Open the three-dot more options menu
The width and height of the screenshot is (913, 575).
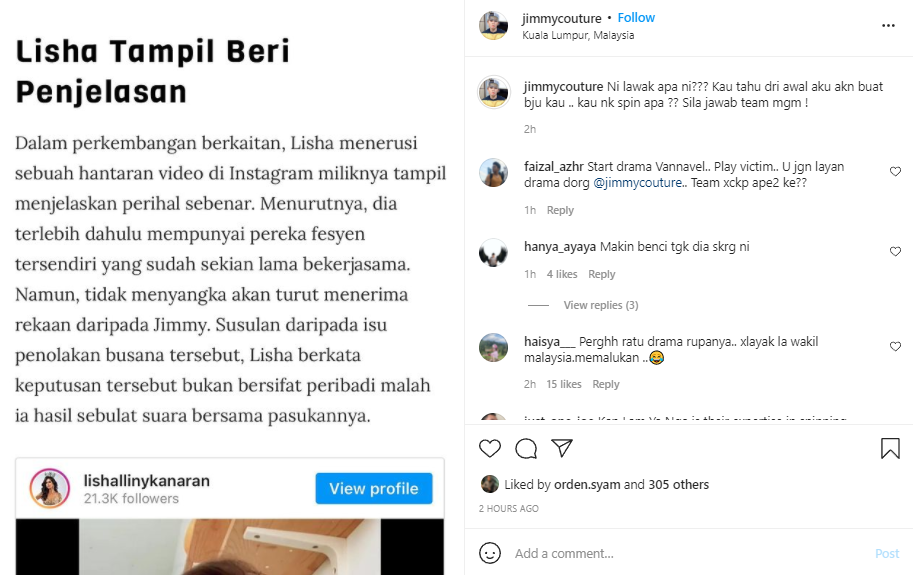pos(888,26)
